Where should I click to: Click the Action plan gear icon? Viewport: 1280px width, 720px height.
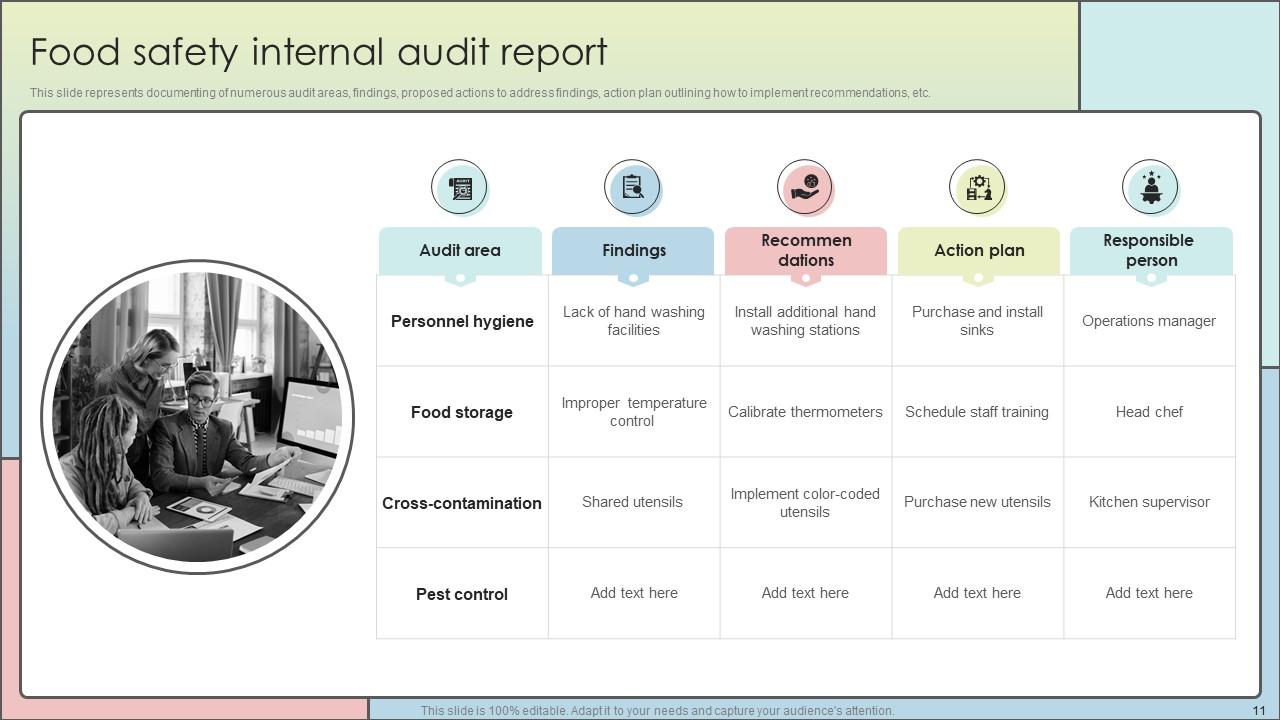pos(977,188)
